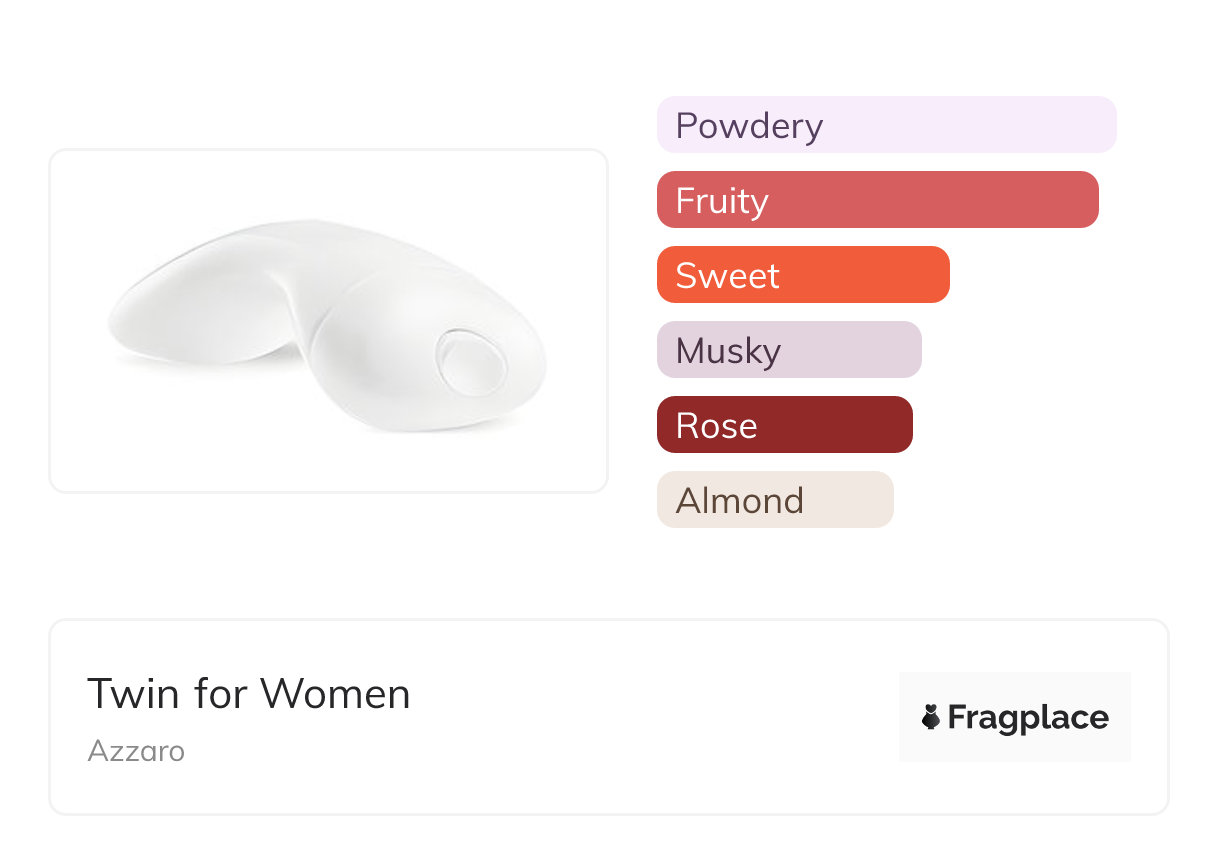Click the "Rose" text label
Image resolution: width=1218 pixels, height=864 pixels.
[x=716, y=426]
